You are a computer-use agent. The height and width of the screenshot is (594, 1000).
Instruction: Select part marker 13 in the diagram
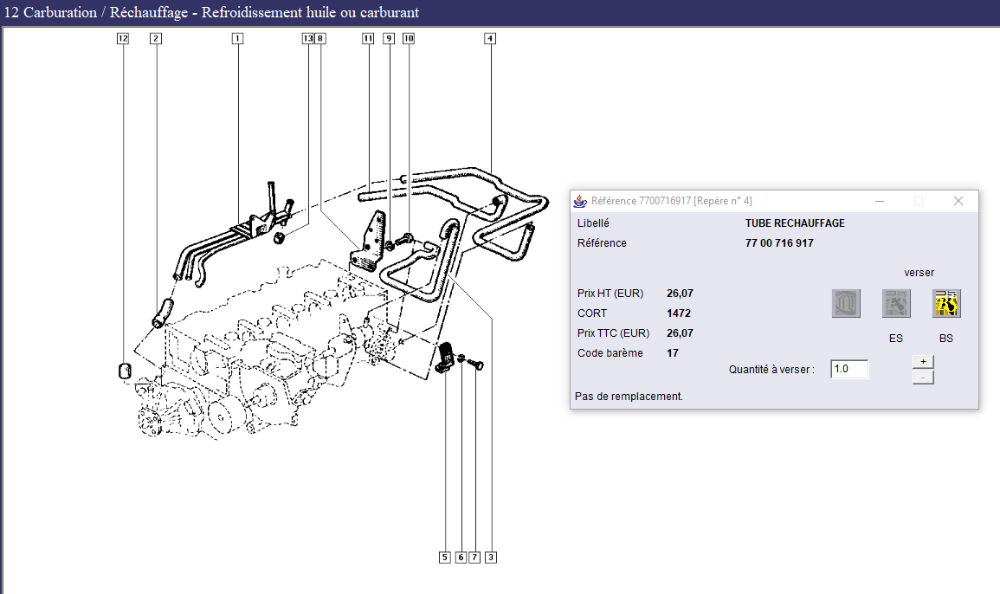pyautogui.click(x=306, y=39)
